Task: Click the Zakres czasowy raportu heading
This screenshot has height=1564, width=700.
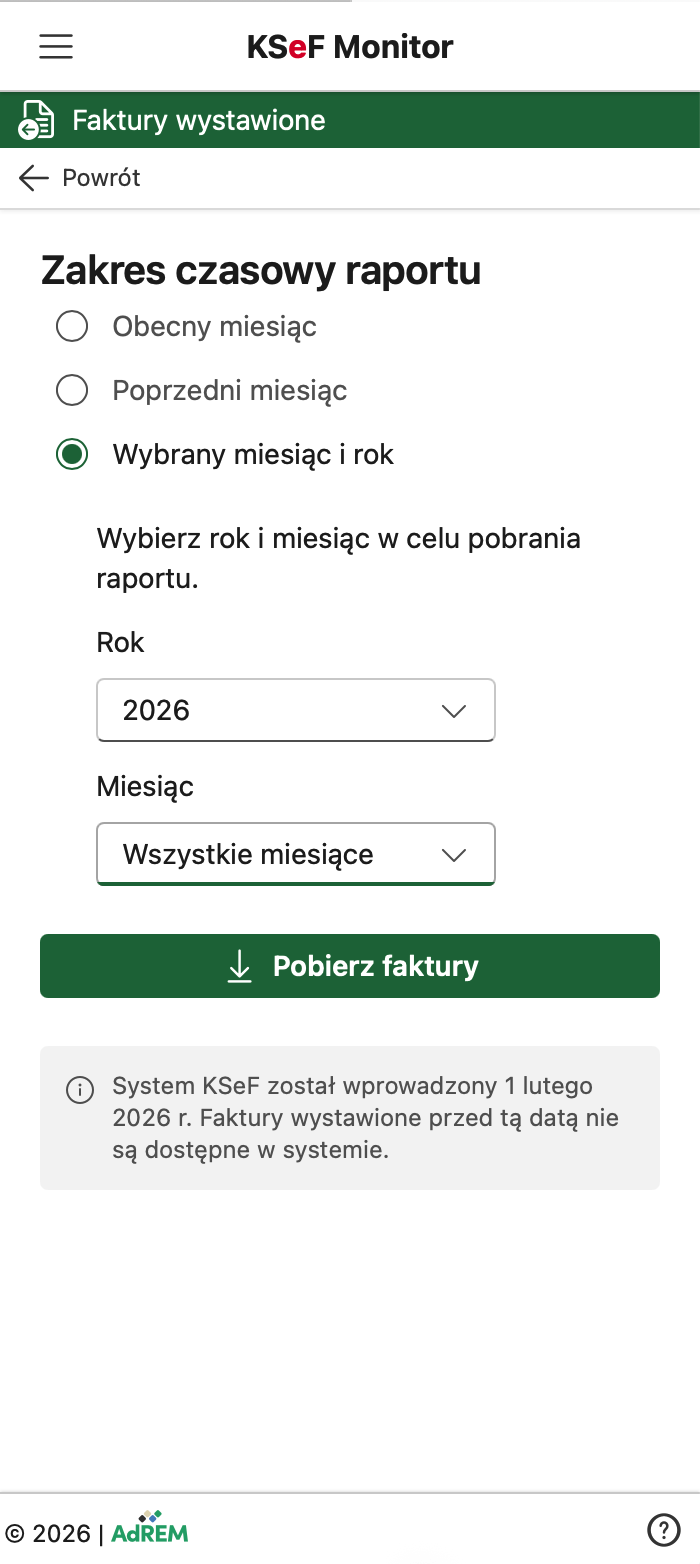Action: 260,270
